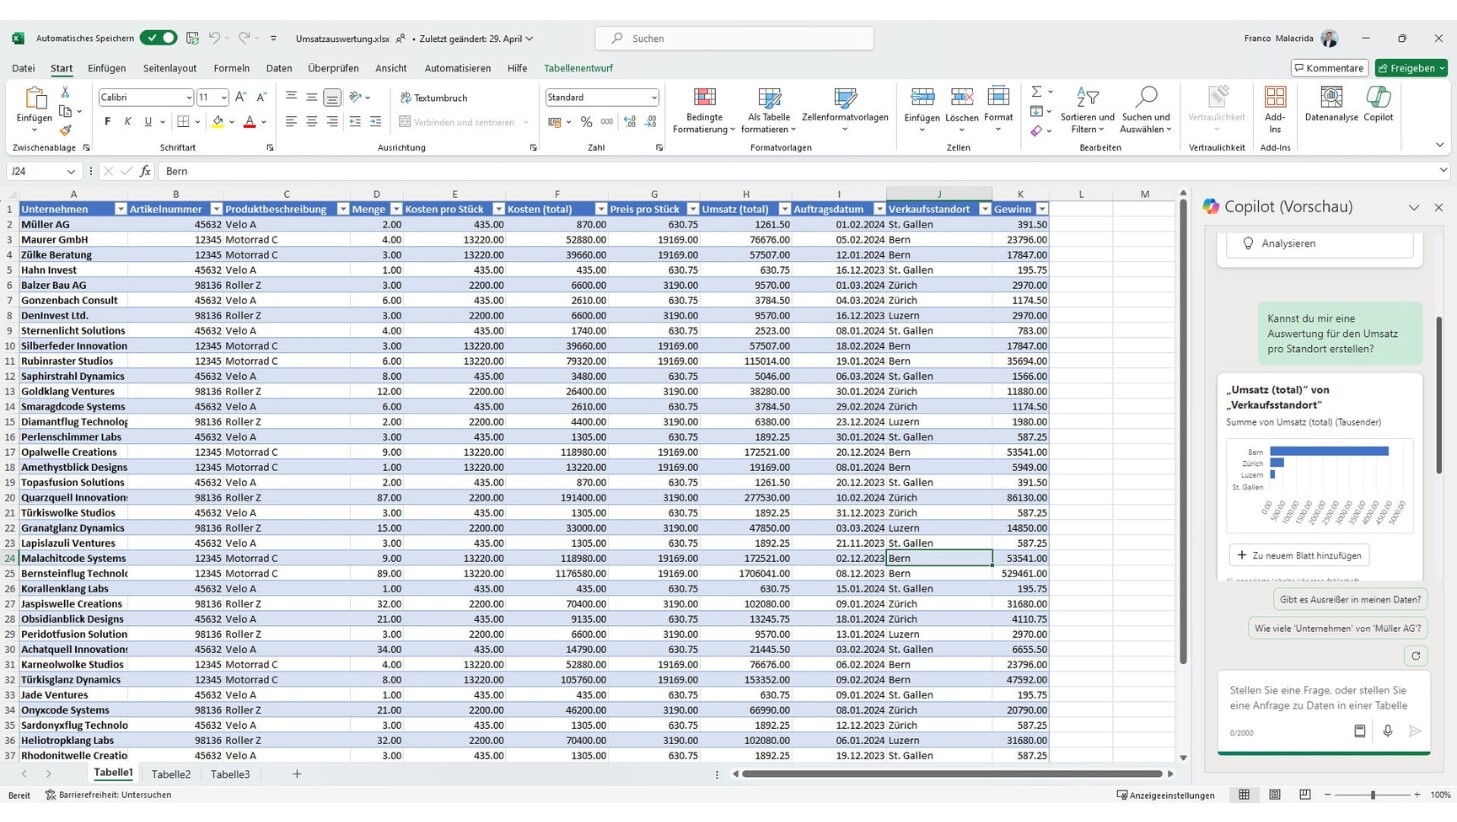The width and height of the screenshot is (1457, 822).
Task: Open Datenanalyse
Action: coord(1331,104)
